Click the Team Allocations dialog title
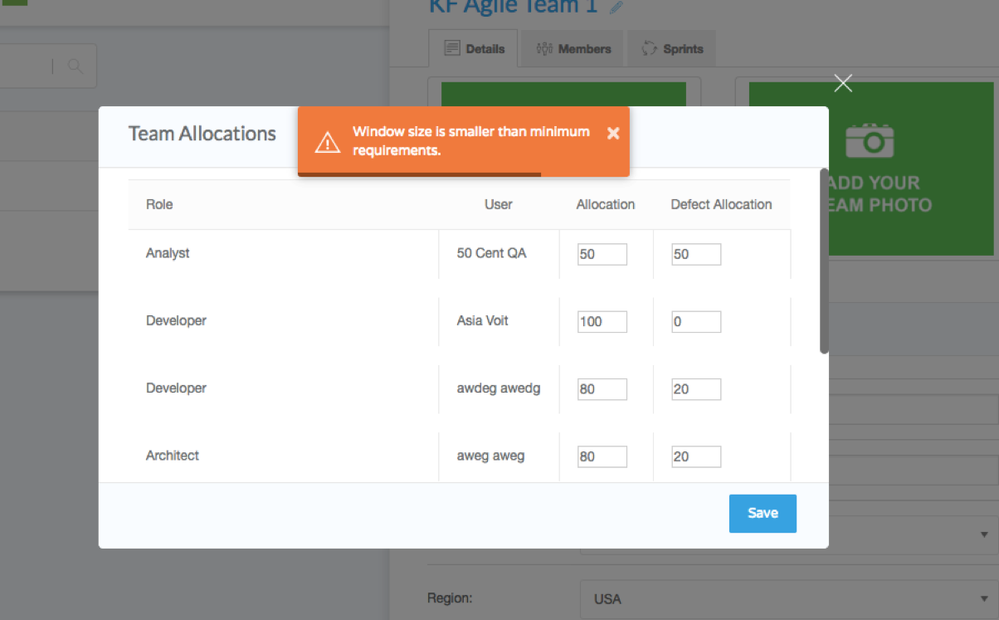This screenshot has height=620, width=999. tap(202, 134)
